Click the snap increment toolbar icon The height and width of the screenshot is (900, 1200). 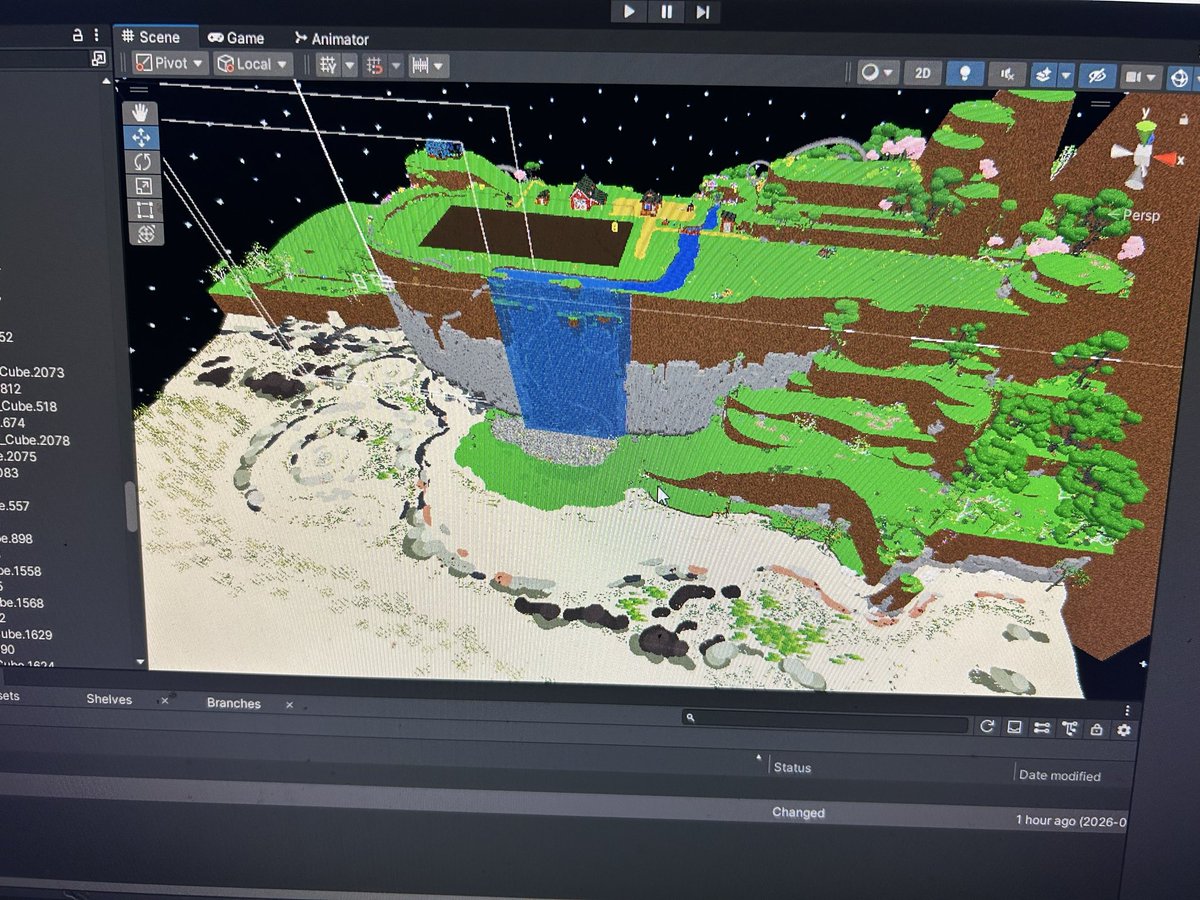pyautogui.click(x=420, y=65)
